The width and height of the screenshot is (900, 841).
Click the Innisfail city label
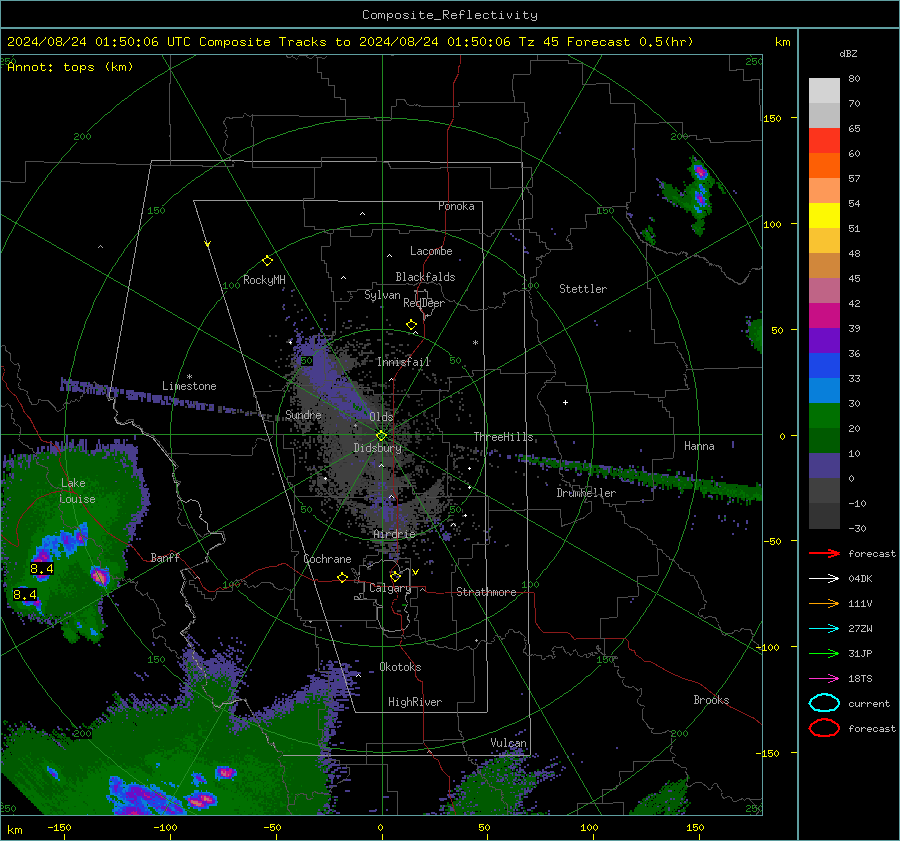[404, 362]
